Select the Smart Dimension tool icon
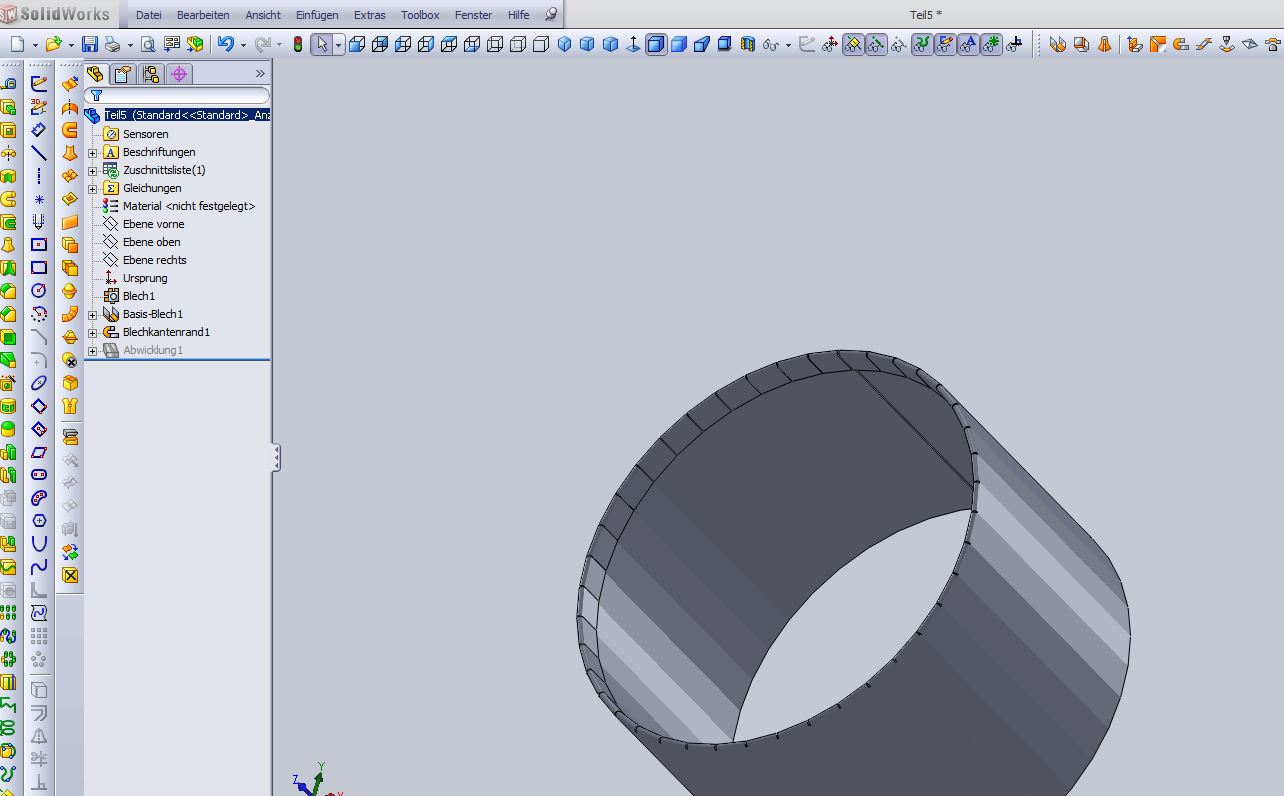 [x=39, y=130]
